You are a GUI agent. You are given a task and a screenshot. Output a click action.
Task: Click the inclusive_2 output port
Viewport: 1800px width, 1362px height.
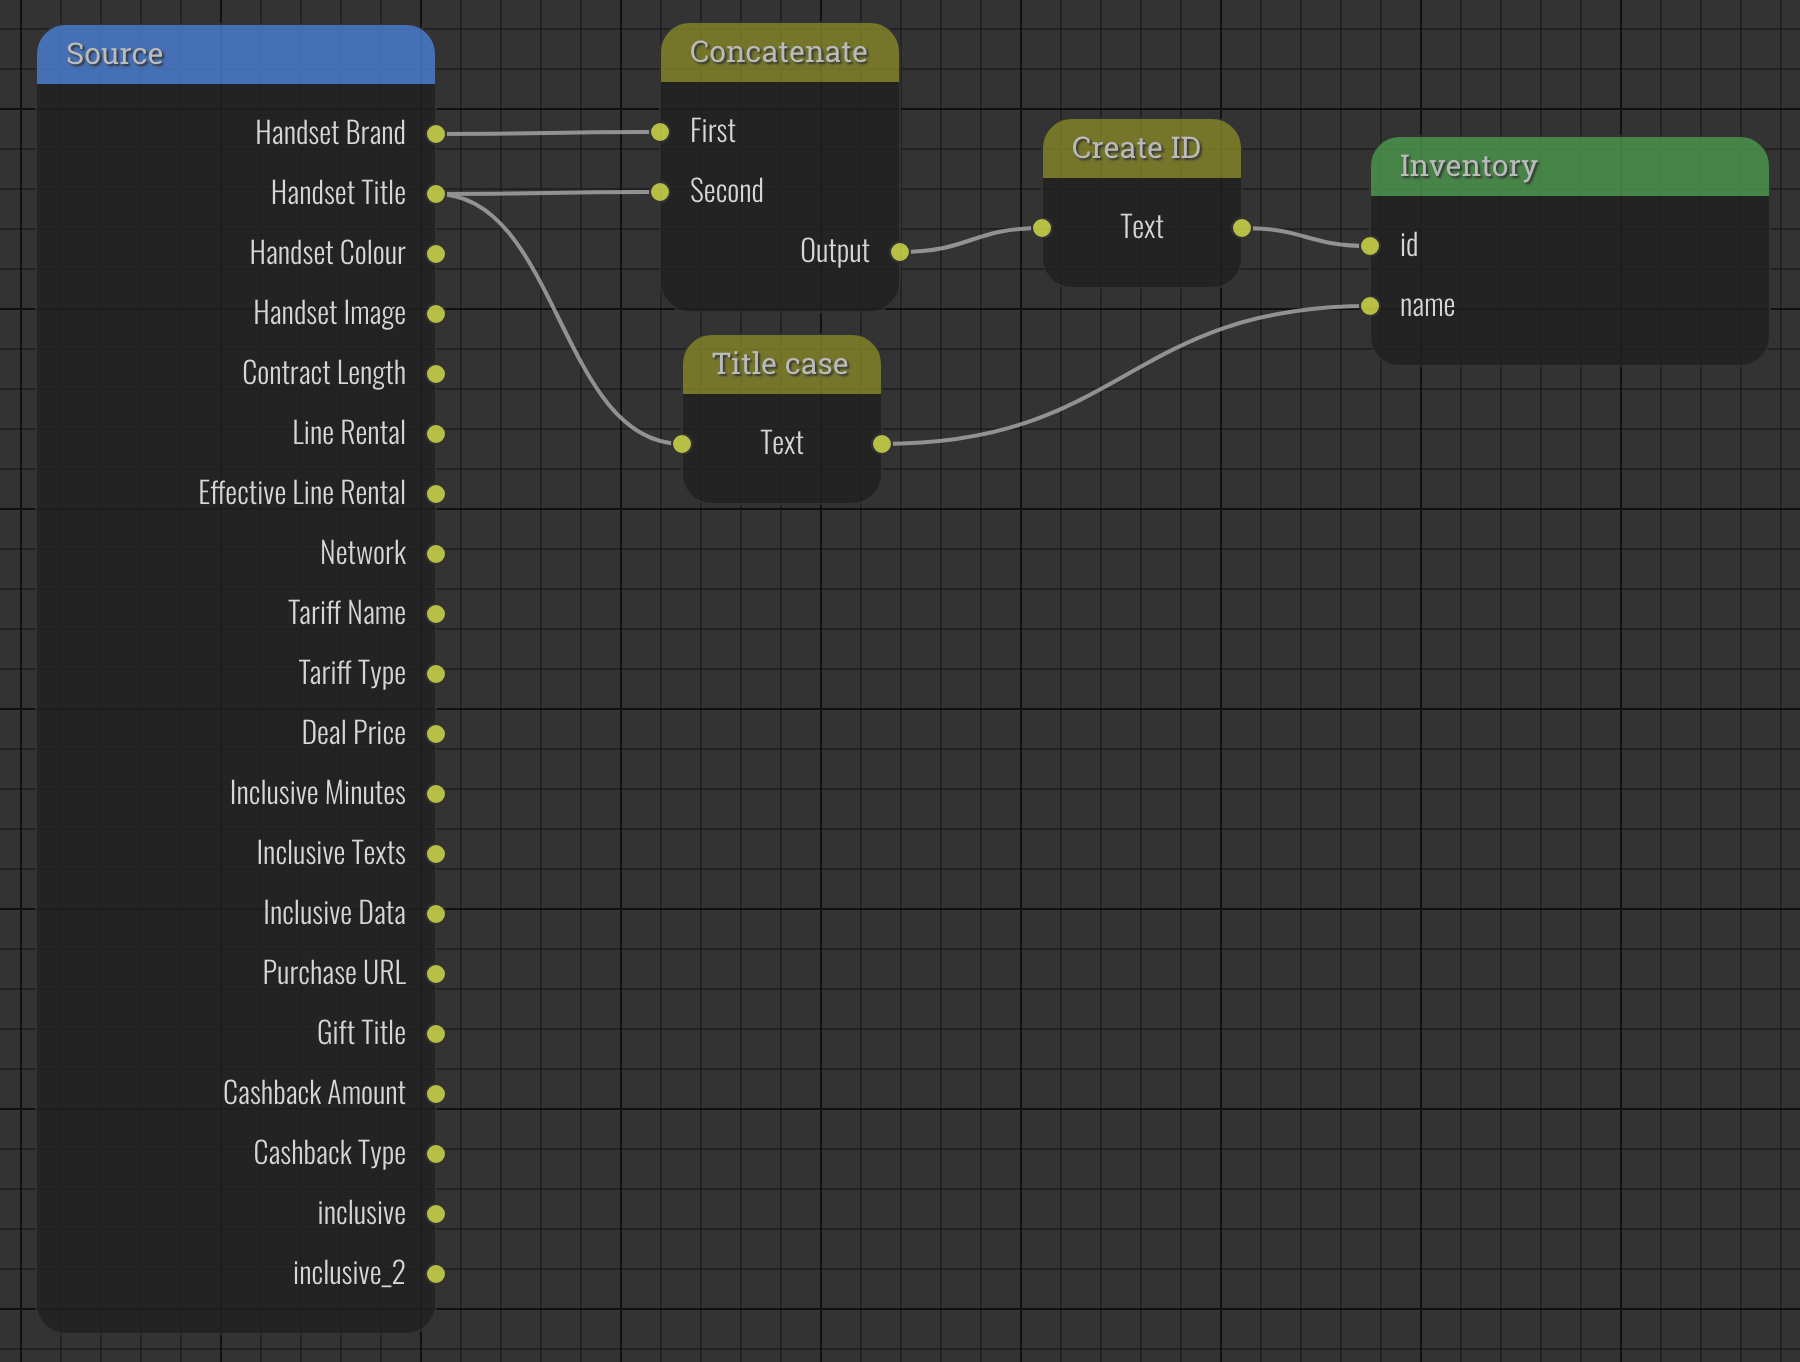point(436,1273)
